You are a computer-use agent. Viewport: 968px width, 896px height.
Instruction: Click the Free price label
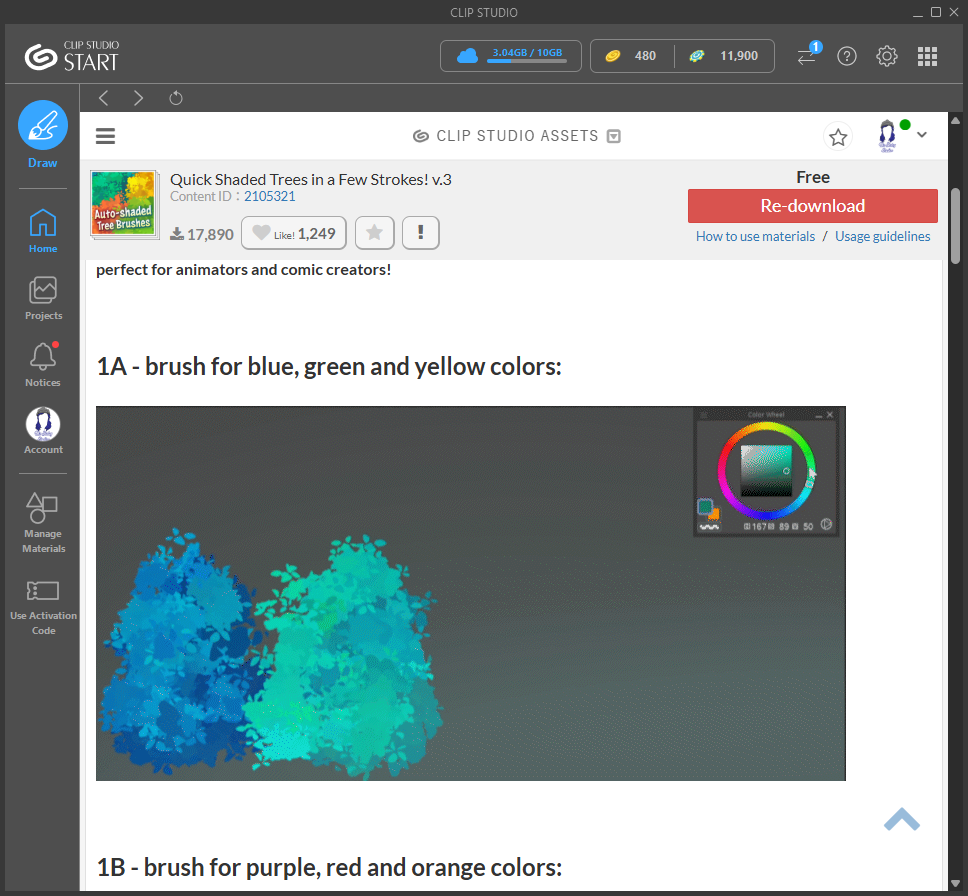(812, 177)
